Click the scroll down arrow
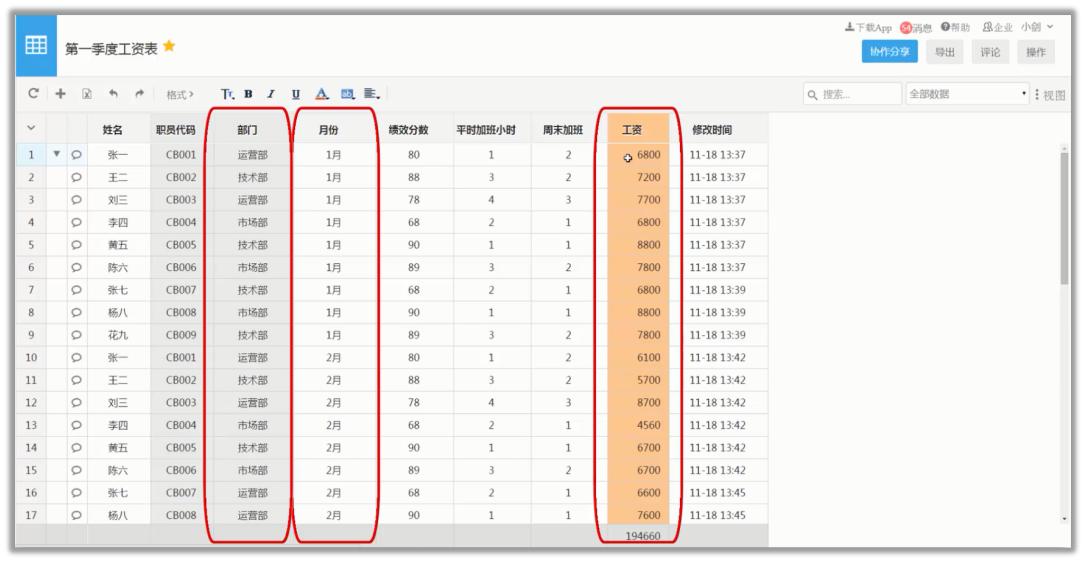Image resolution: width=1086 pixels, height=563 pixels. click(1064, 519)
